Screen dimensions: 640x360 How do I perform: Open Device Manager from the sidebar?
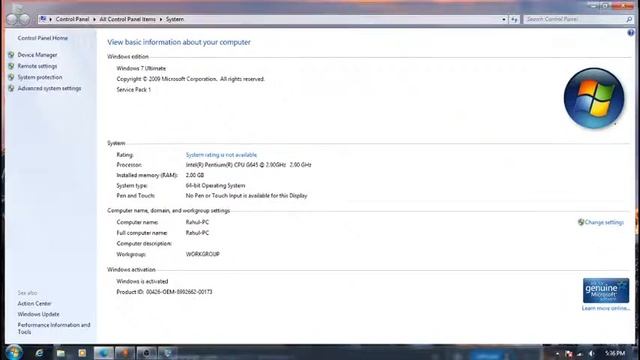(x=37, y=55)
